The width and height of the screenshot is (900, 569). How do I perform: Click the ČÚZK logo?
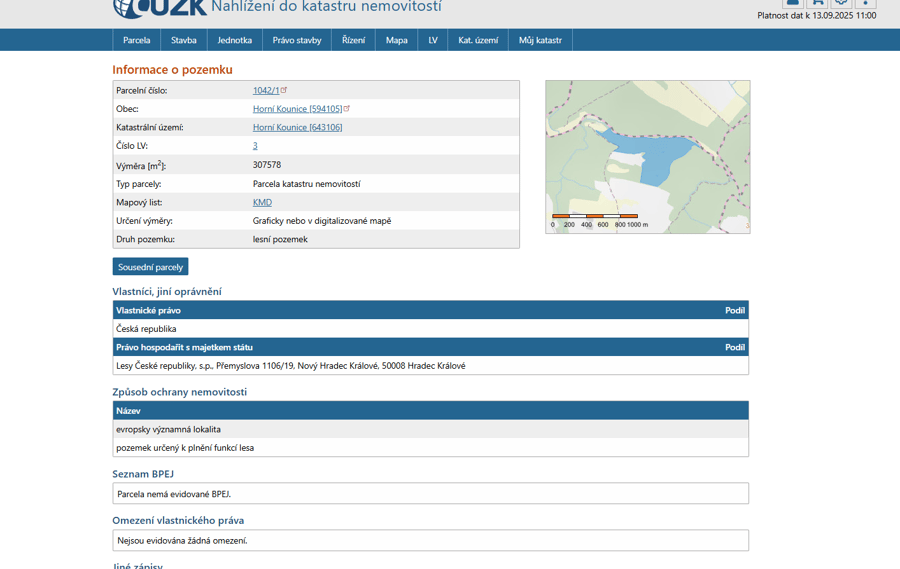coord(160,8)
